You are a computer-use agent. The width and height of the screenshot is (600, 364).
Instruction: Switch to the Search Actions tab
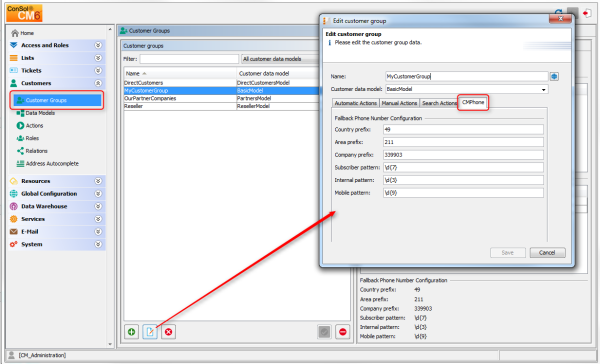pos(439,103)
